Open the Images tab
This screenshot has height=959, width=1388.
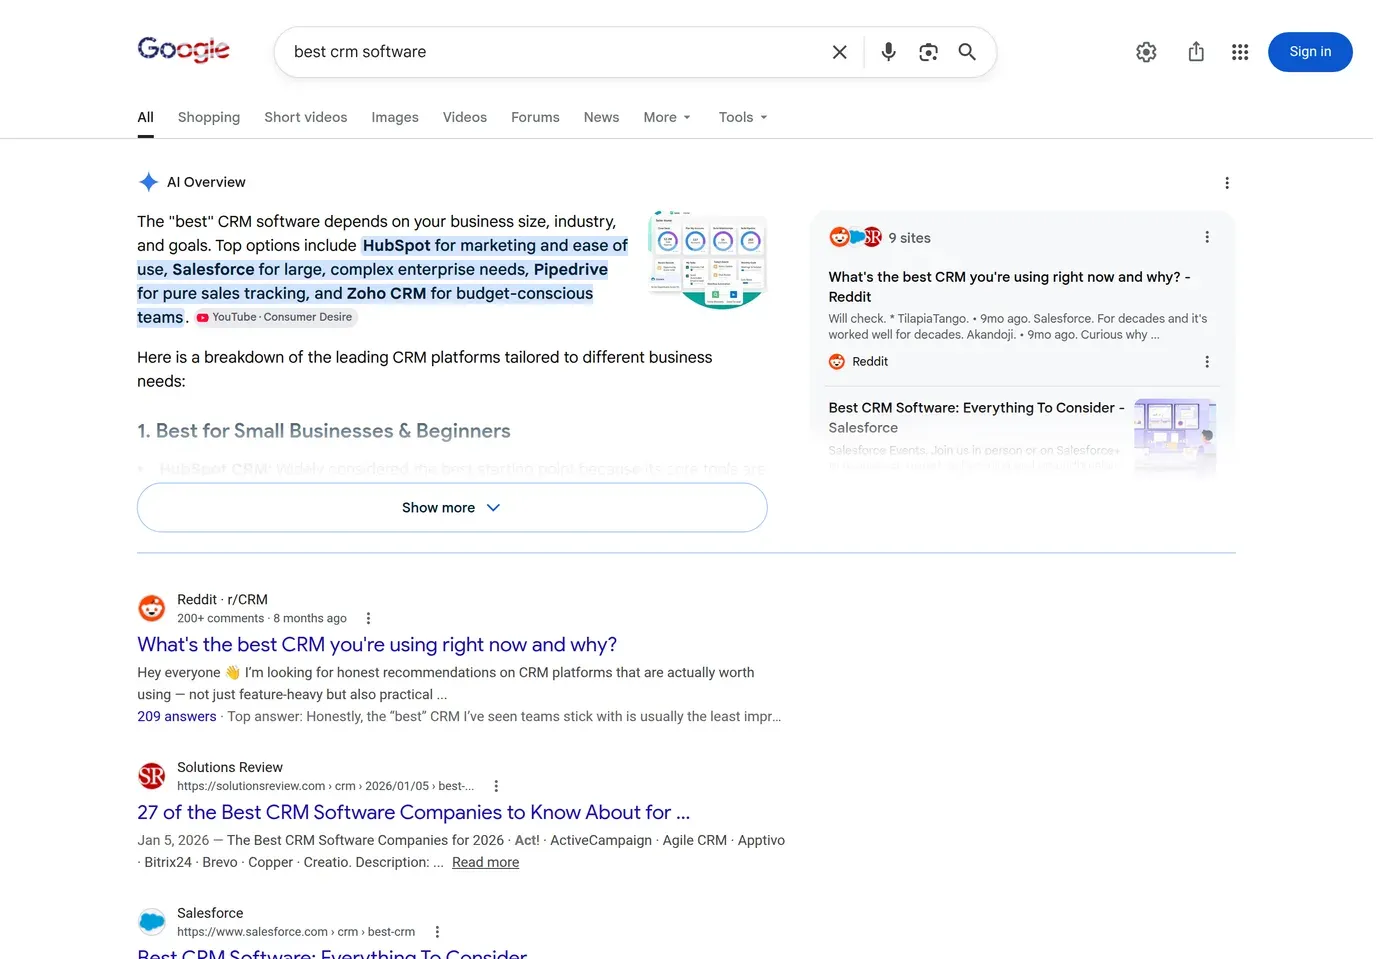click(x=395, y=117)
